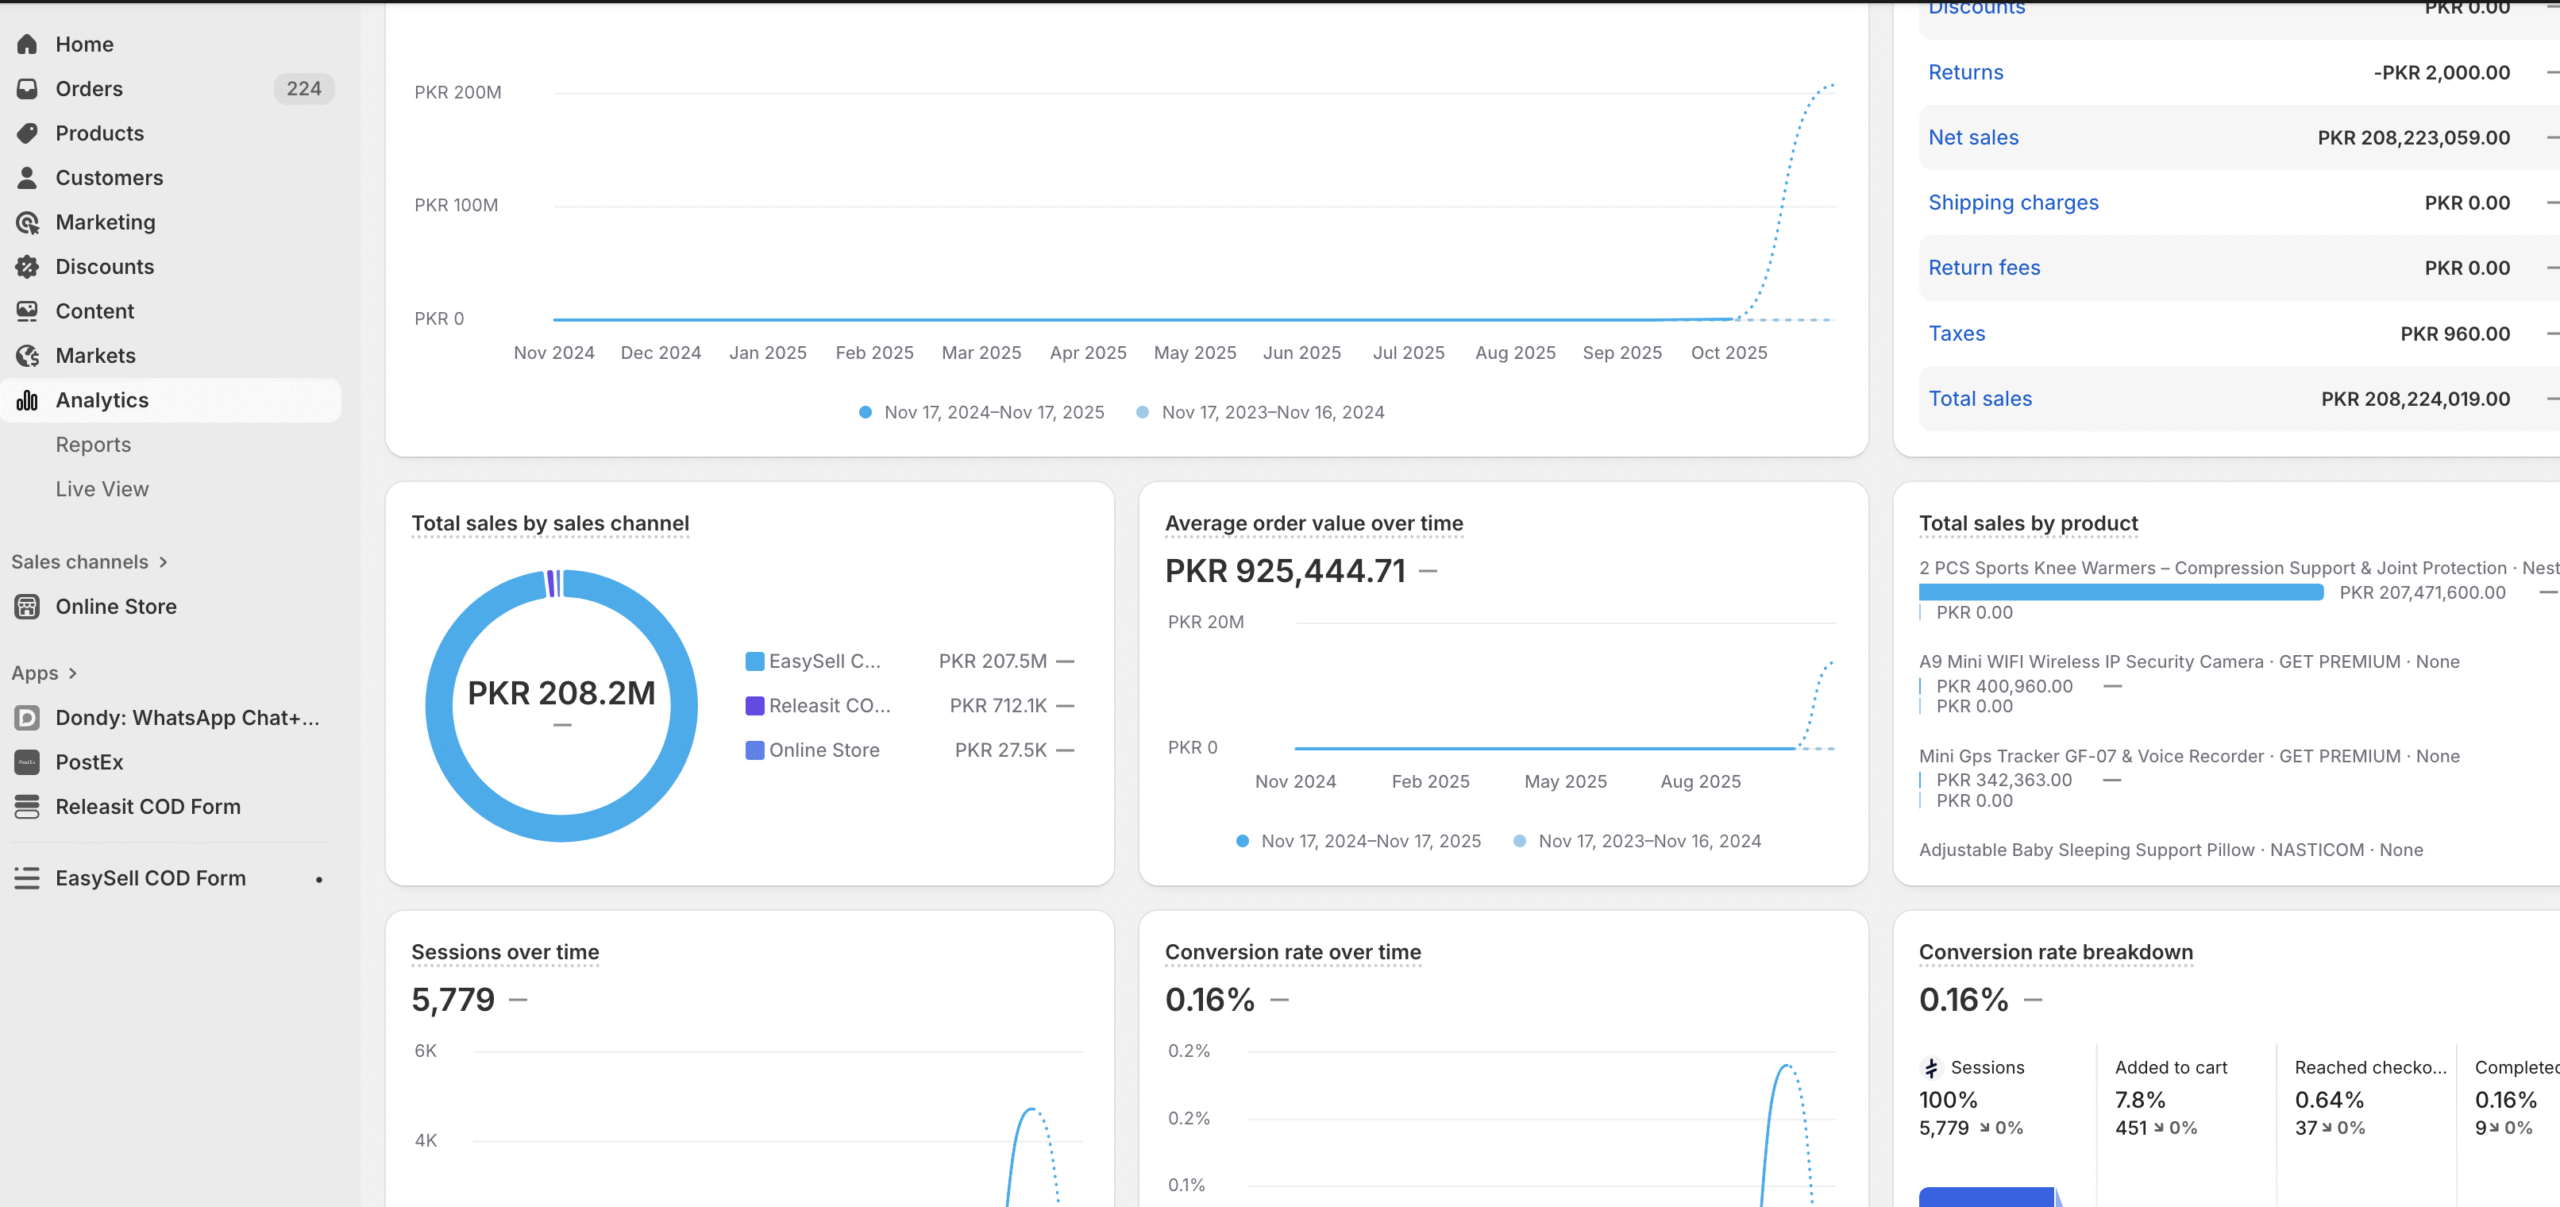Open the EasySell COD Form menu

pyautogui.click(x=150, y=878)
